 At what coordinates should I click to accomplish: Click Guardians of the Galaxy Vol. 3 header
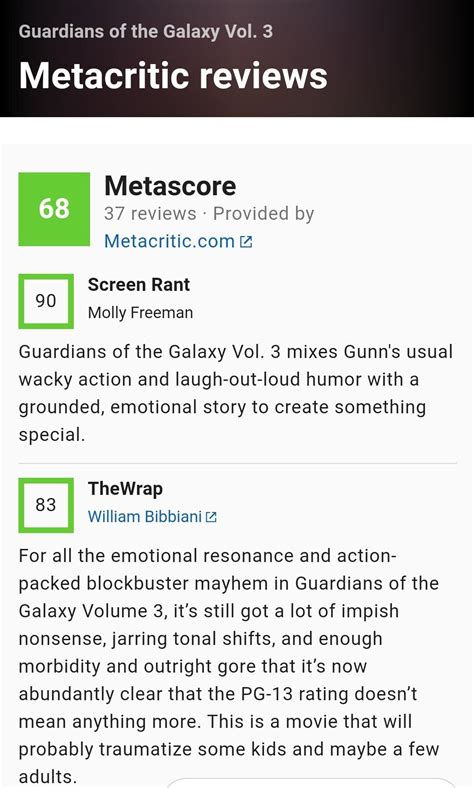click(146, 32)
